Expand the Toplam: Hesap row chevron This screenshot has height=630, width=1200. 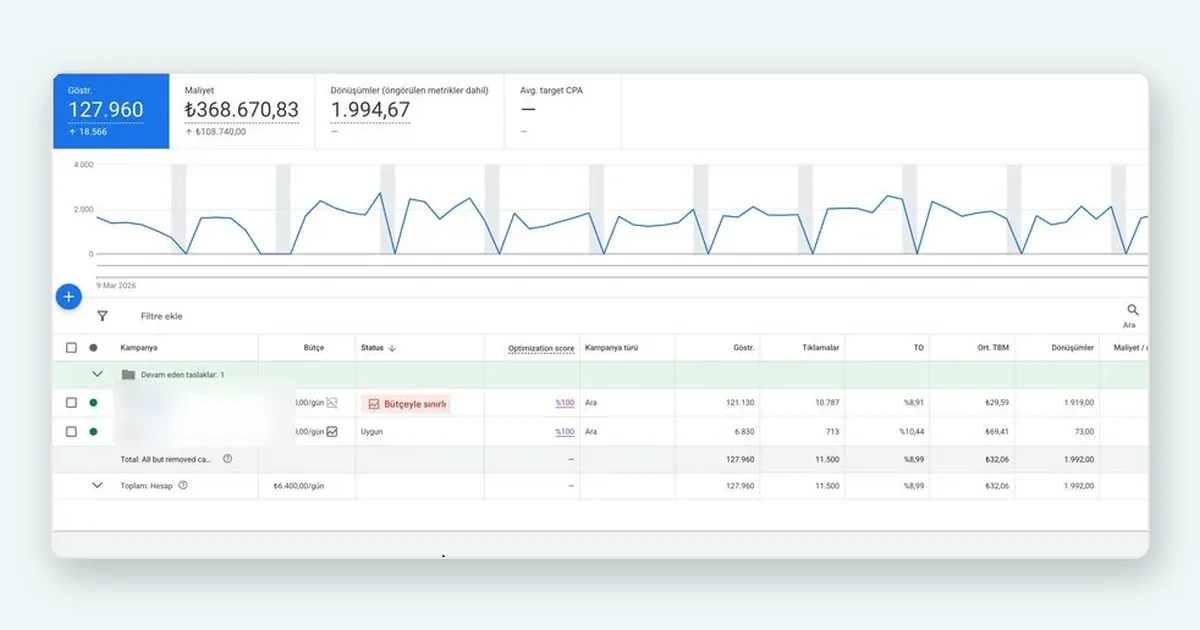97,485
